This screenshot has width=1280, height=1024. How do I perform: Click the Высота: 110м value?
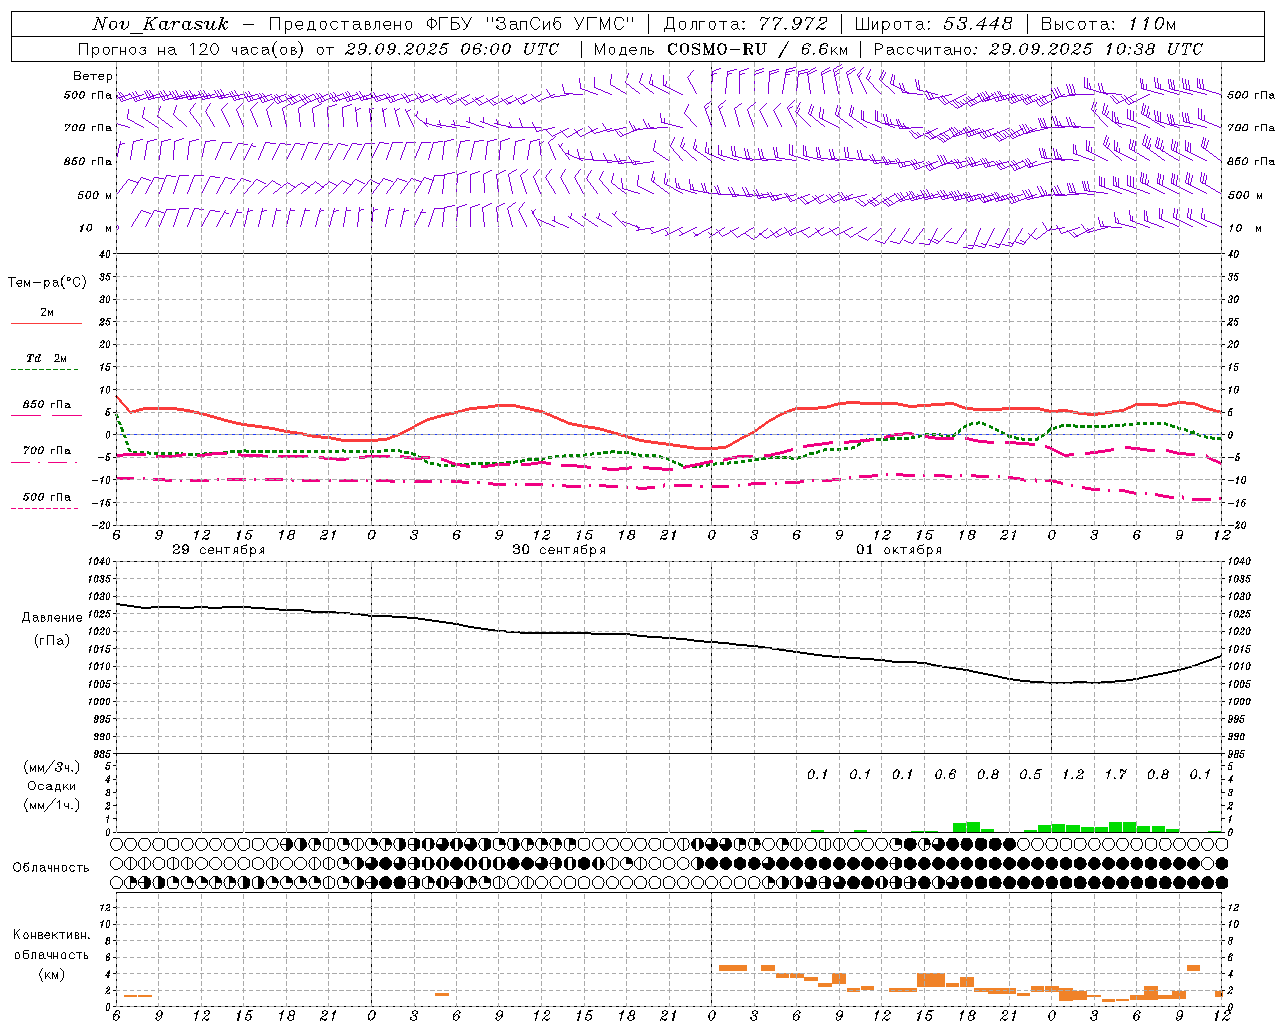[x=1108, y=24]
